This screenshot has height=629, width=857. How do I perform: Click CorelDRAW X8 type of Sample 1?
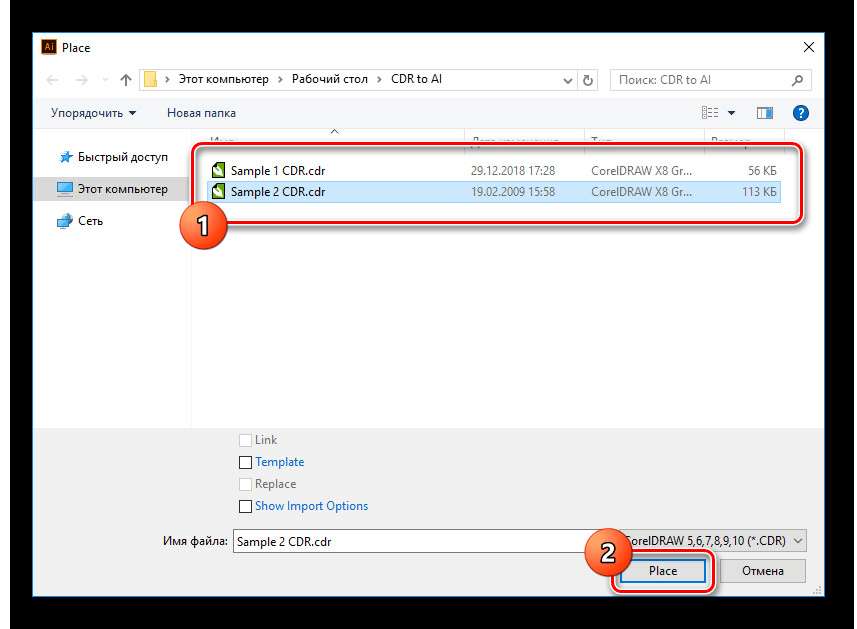click(641, 171)
